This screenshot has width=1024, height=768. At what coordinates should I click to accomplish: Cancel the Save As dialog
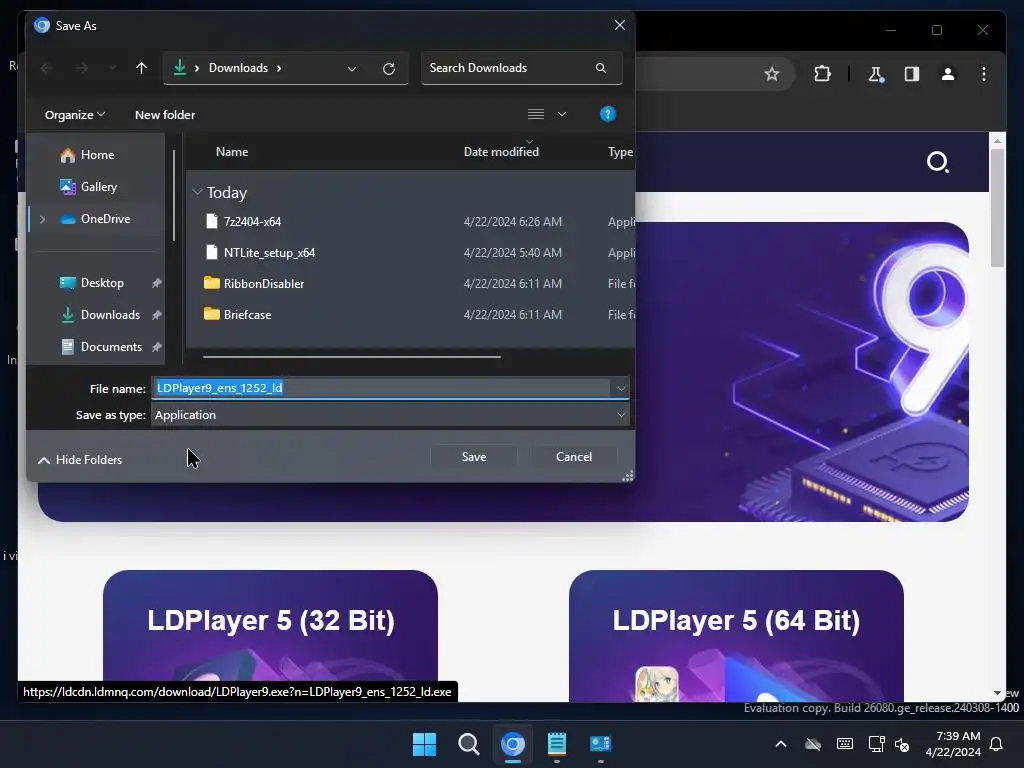(573, 456)
